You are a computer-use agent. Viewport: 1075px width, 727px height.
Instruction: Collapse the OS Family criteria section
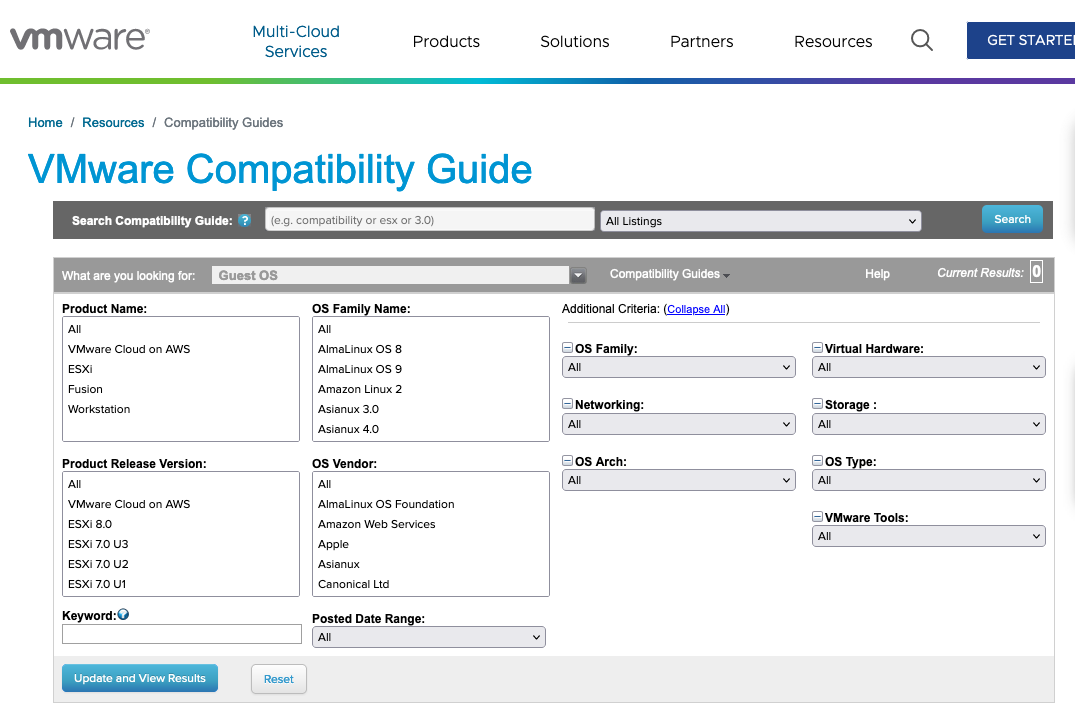(x=567, y=348)
